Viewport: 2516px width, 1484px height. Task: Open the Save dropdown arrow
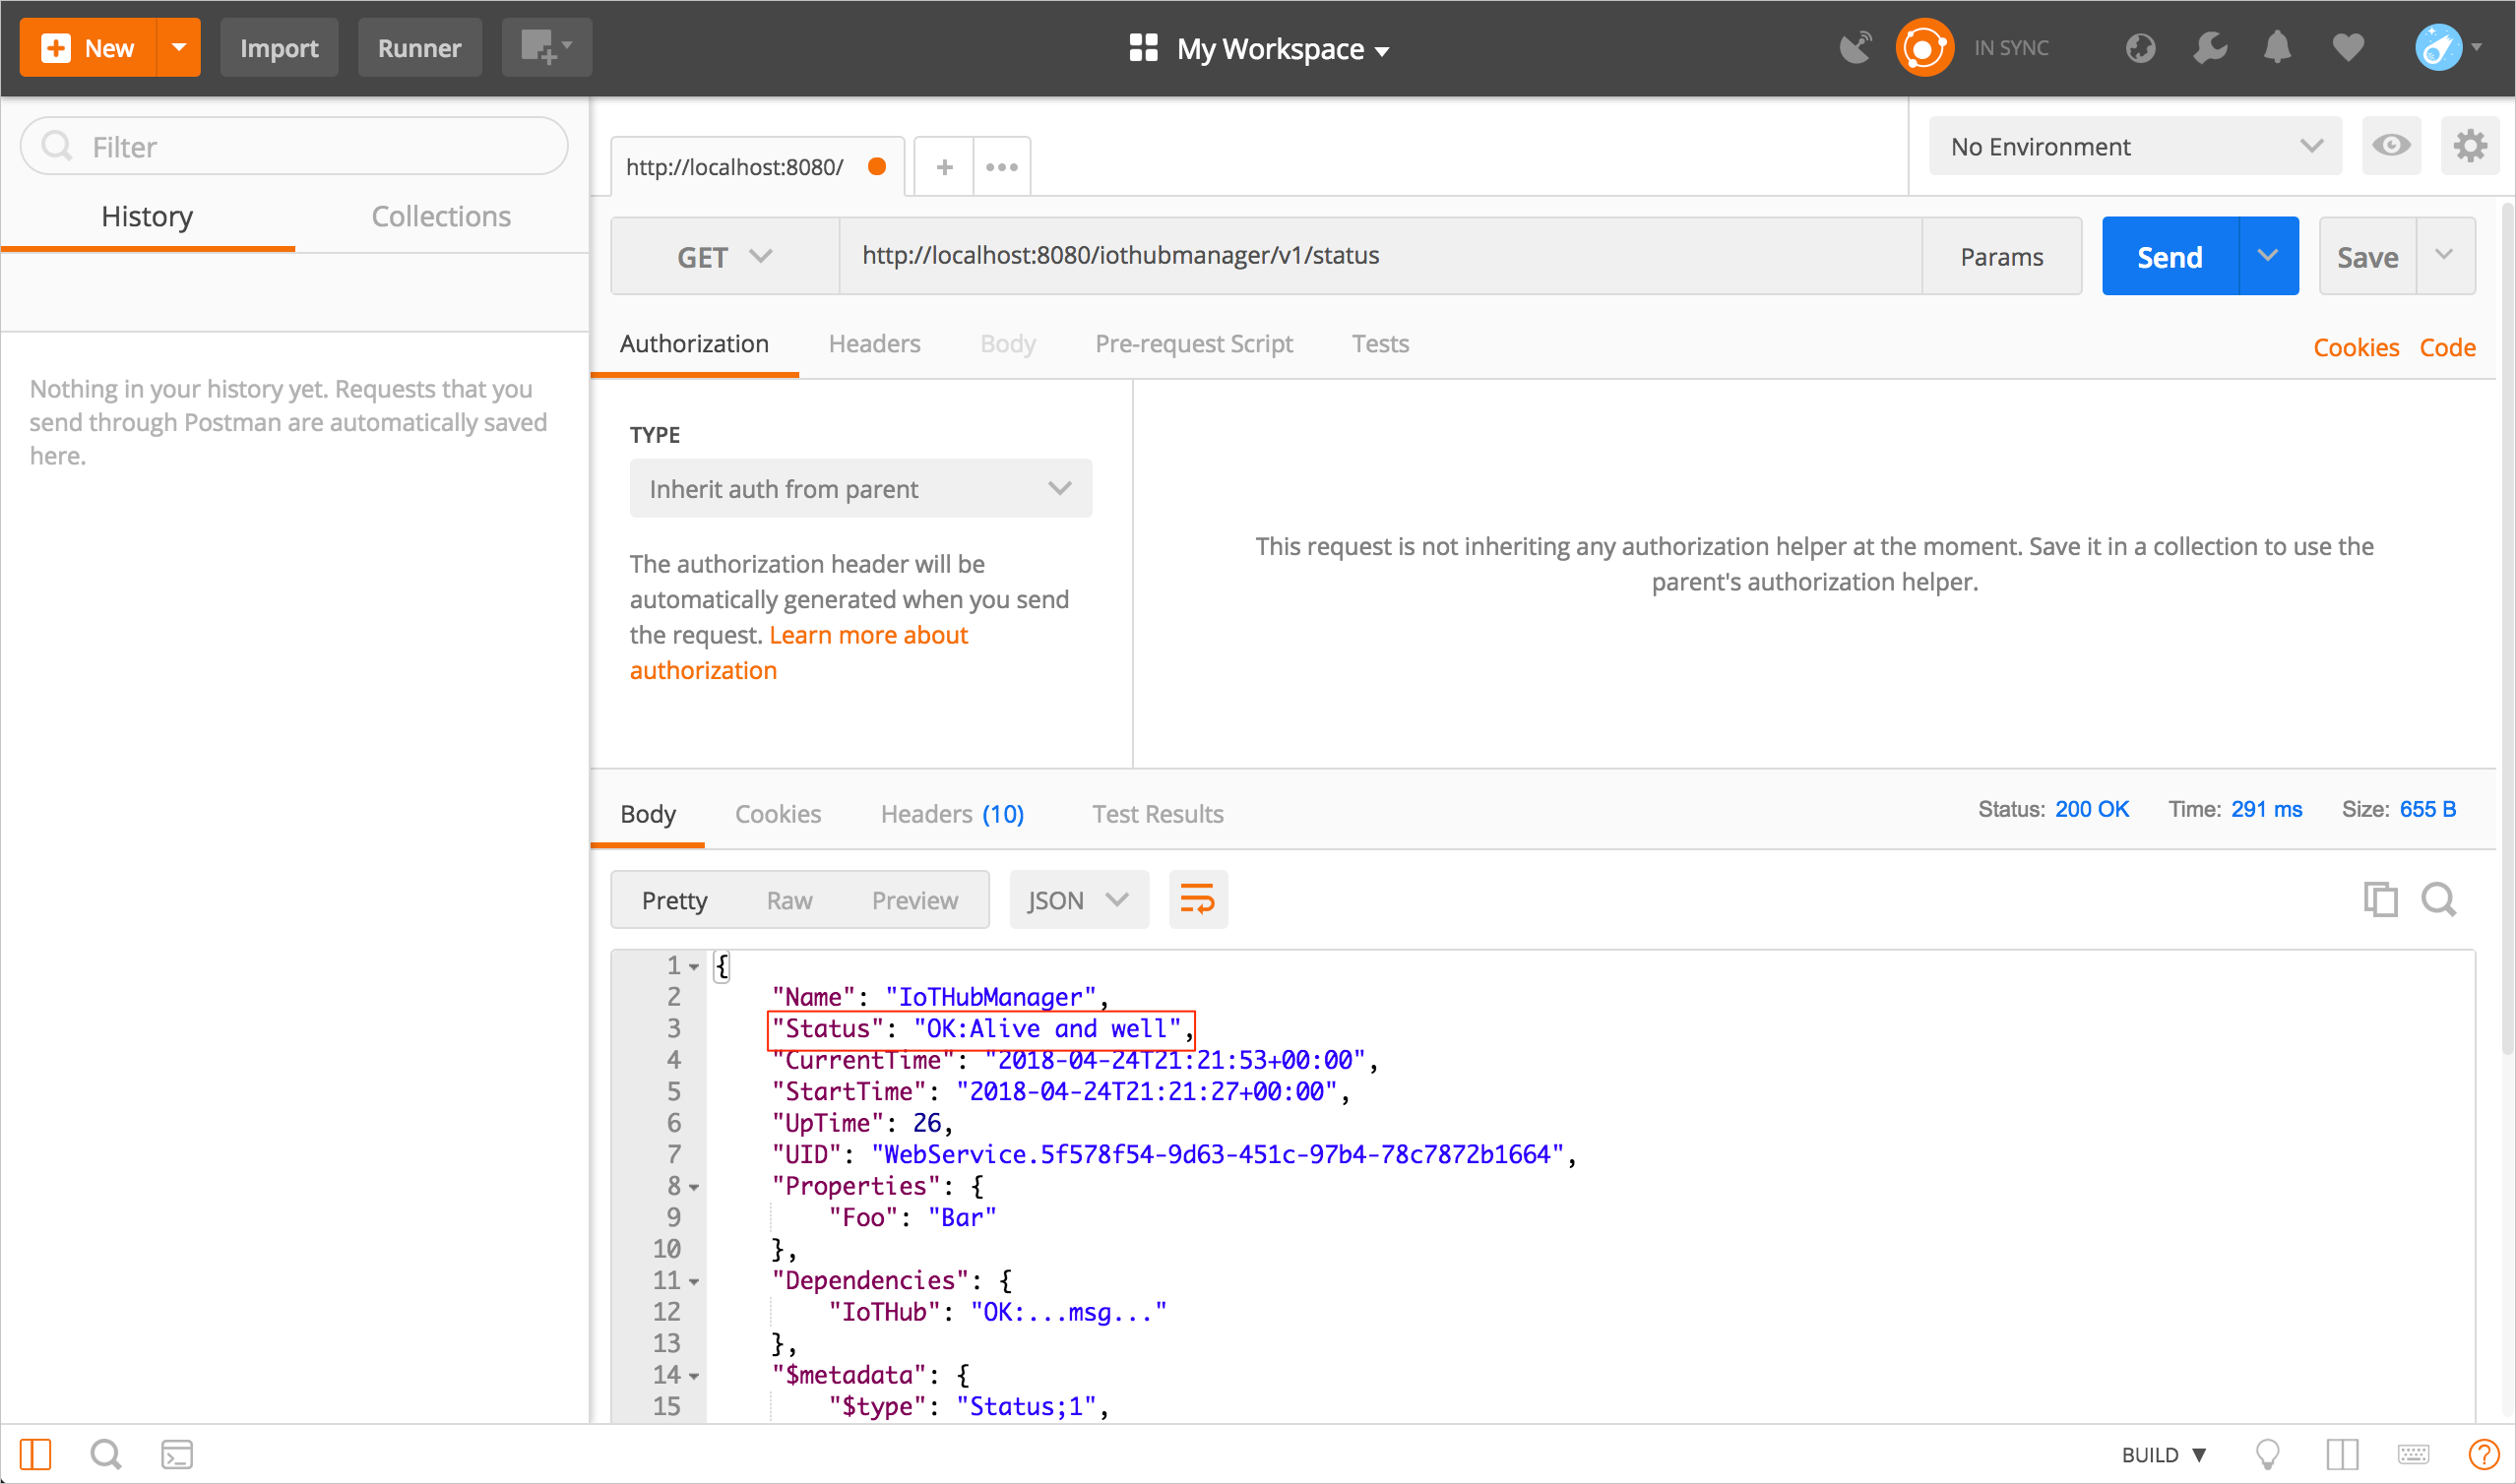(2445, 256)
